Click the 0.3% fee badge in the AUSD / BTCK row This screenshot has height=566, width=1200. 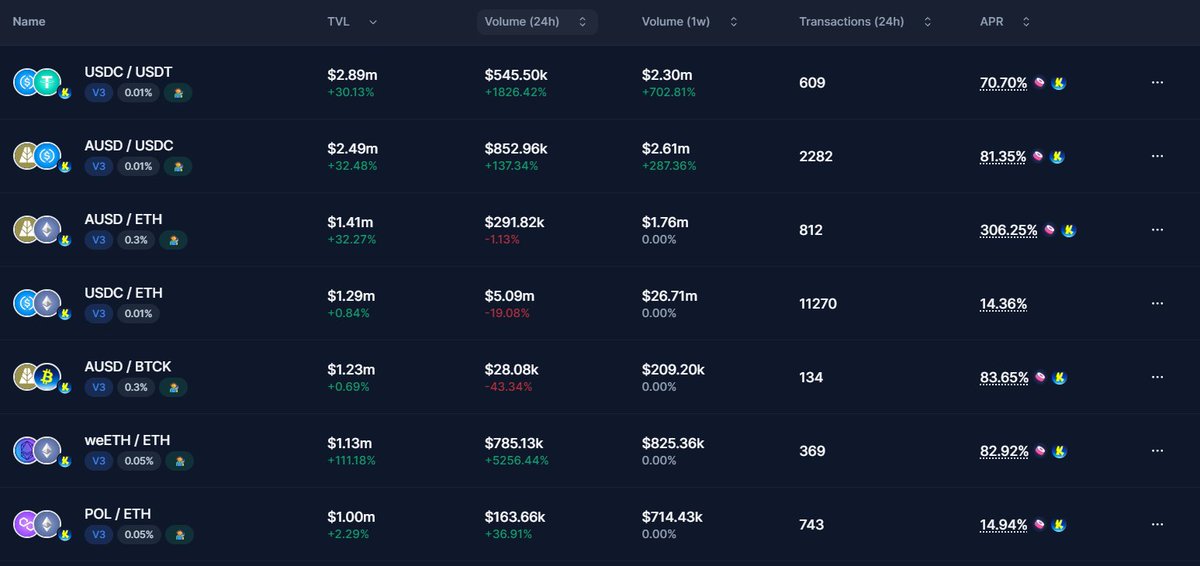tap(136, 387)
